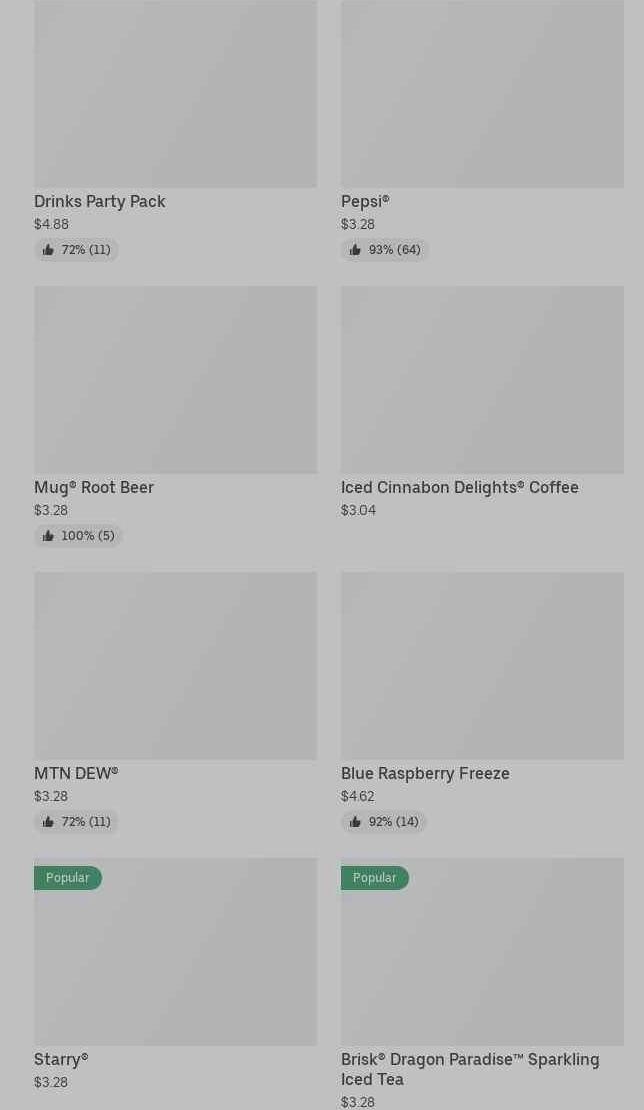The image size is (644, 1110).
Task: Click thumbs-up icon under Mug Root Beer
Action: (48, 536)
